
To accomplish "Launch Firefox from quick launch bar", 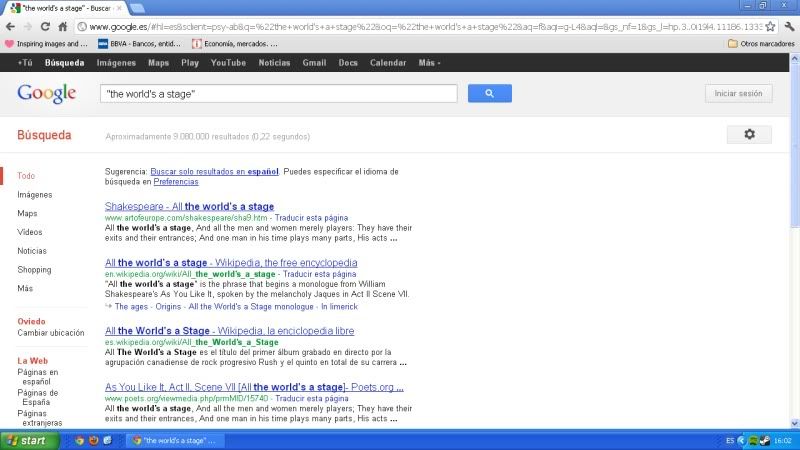I will coord(93,440).
